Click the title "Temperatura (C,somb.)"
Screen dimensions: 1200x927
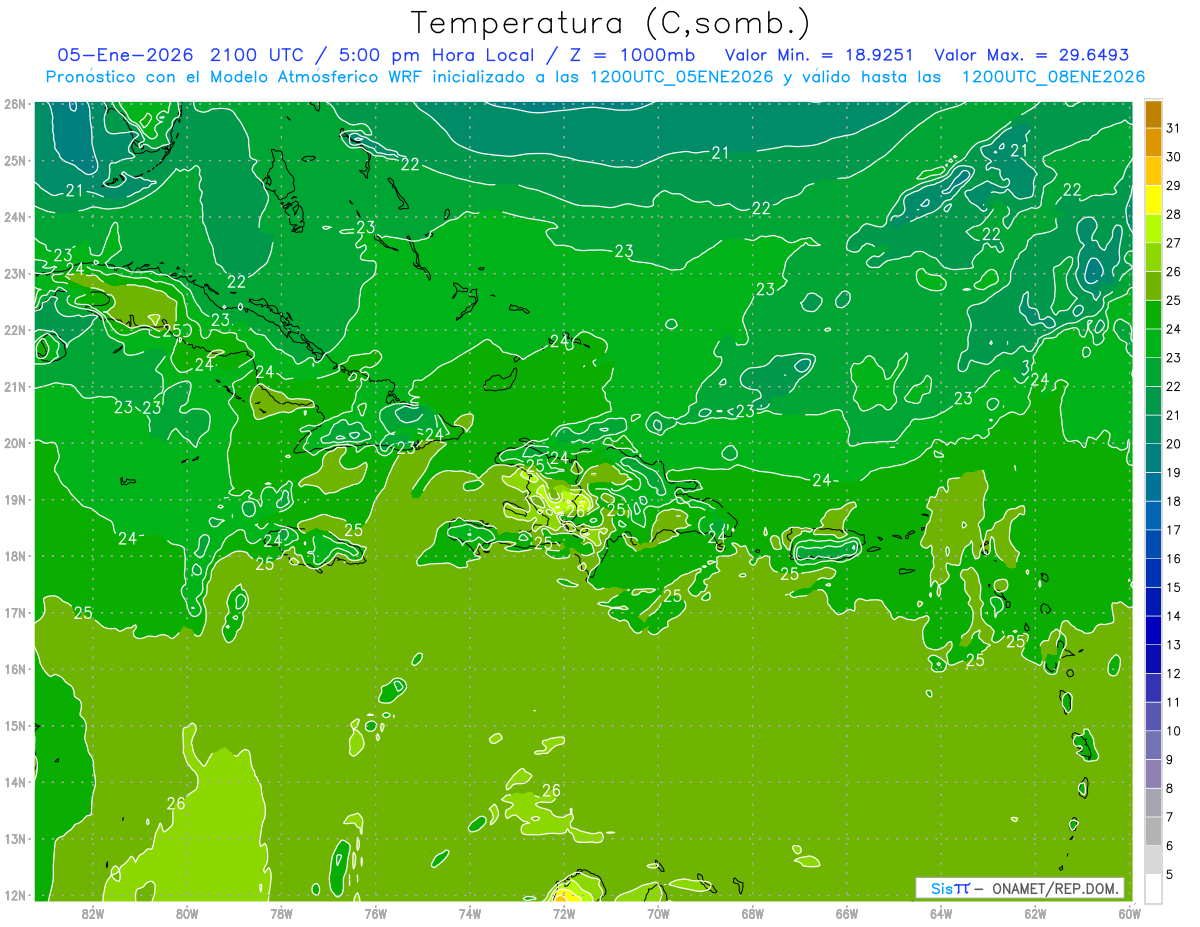point(610,23)
